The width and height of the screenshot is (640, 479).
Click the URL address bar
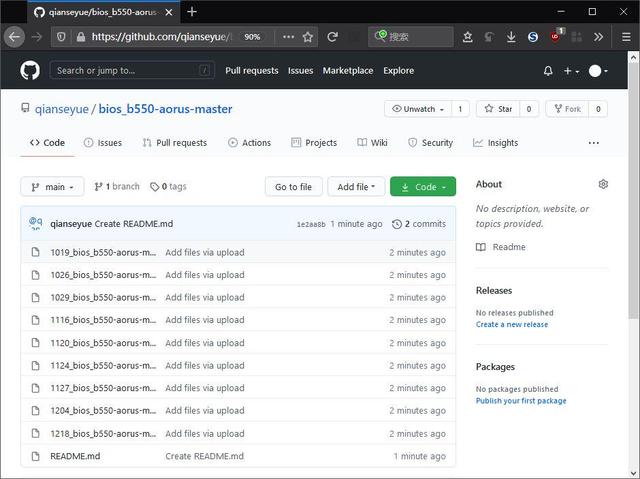point(161,37)
